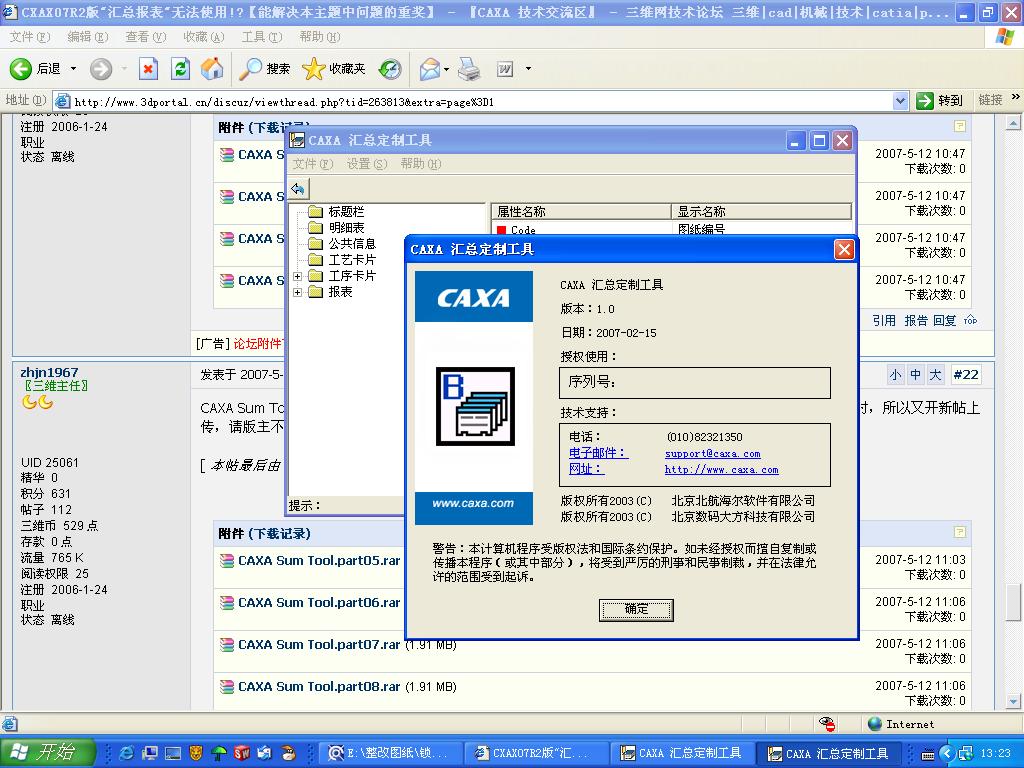Click 显示名称 column header
This screenshot has width=1024, height=768.
(761, 212)
